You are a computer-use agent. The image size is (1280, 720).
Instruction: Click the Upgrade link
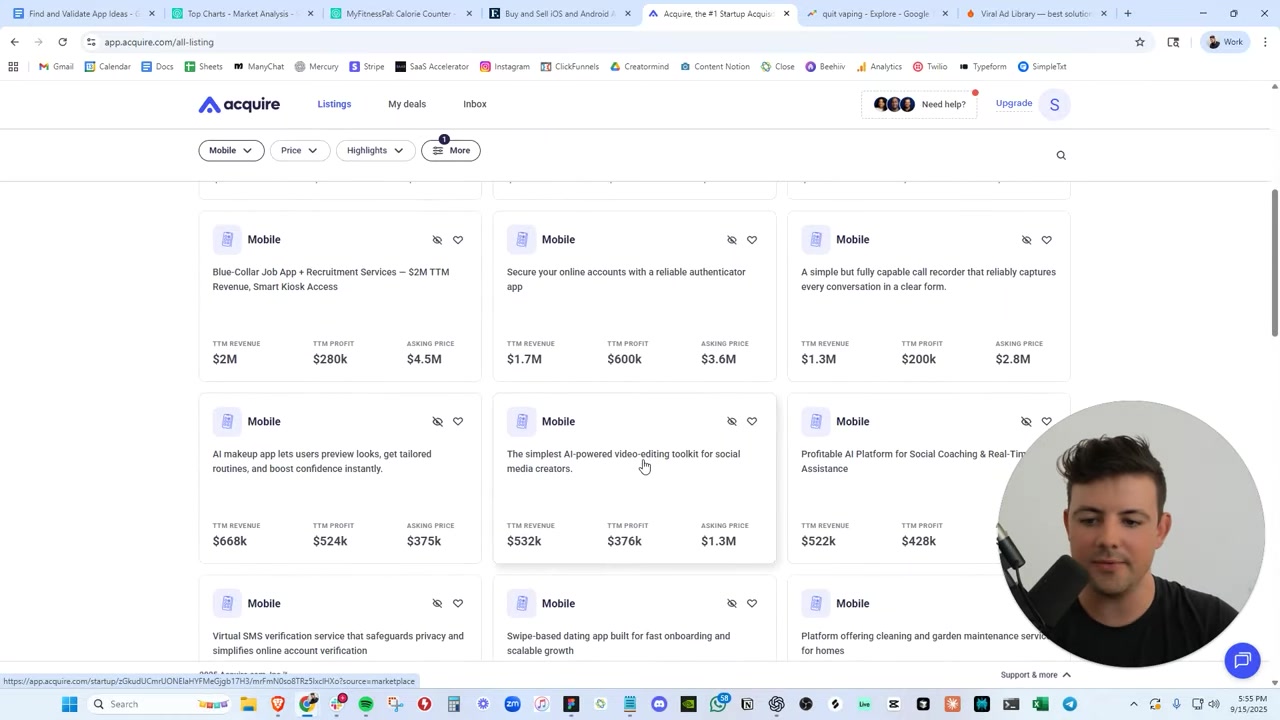1013,103
